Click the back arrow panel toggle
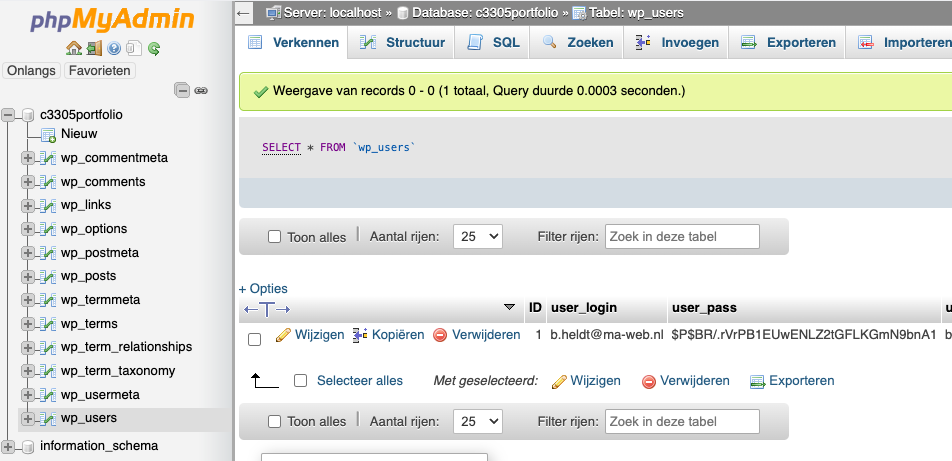Screen dimensions: 952x461 click(x=243, y=13)
